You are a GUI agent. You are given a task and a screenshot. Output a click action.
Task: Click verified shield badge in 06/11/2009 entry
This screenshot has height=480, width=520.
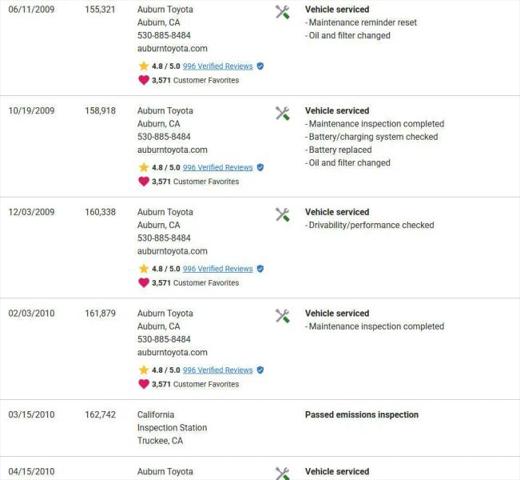click(260, 66)
